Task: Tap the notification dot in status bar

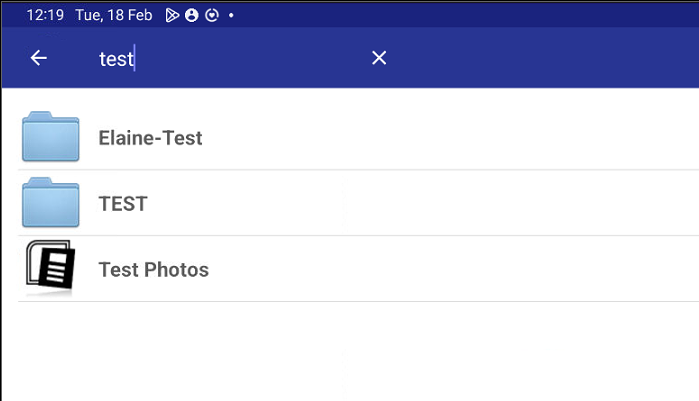Action: pyautogui.click(x=231, y=16)
